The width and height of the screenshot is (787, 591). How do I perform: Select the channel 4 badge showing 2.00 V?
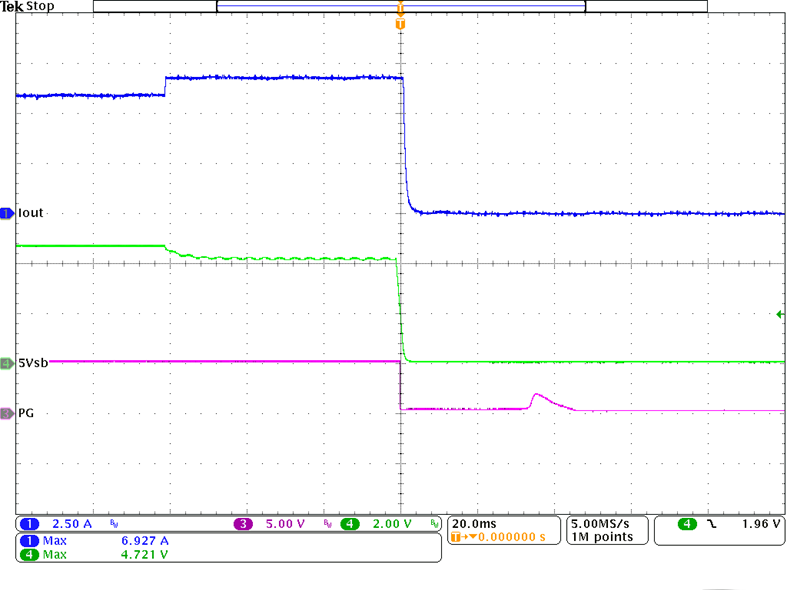[348, 524]
